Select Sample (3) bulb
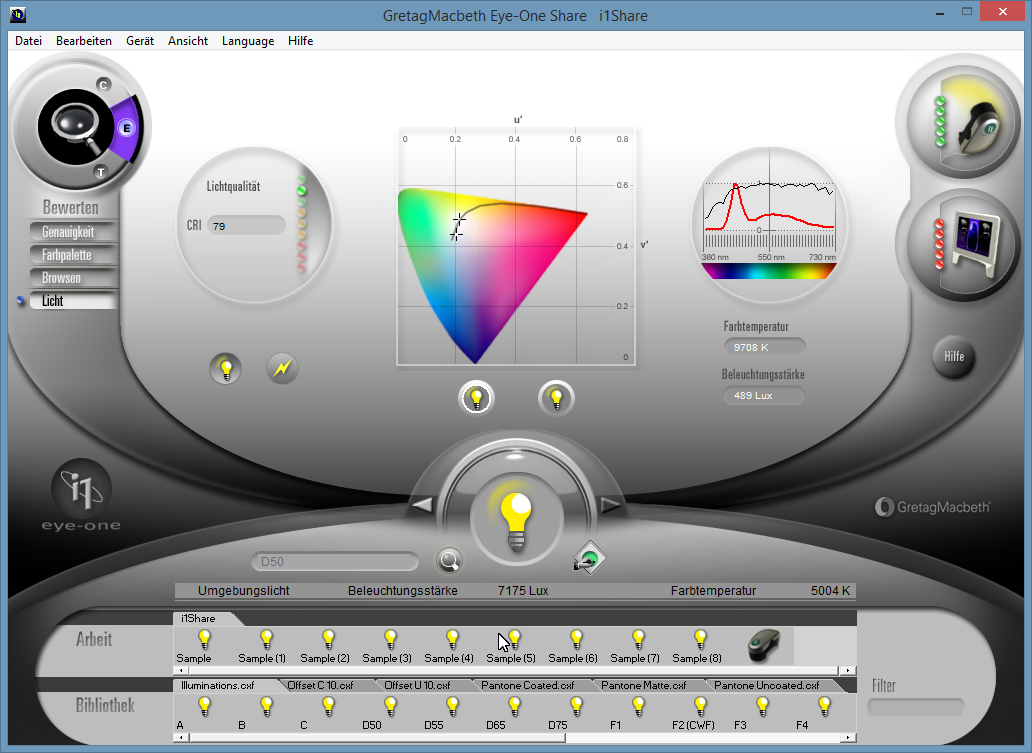The width and height of the screenshot is (1032, 753). click(x=390, y=638)
